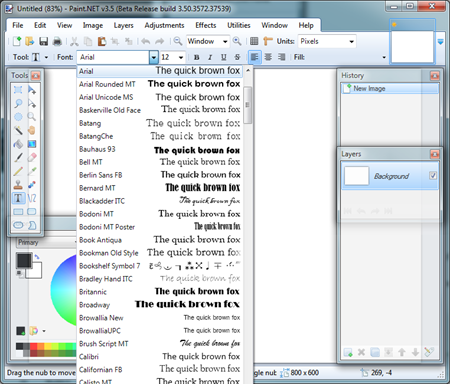Choose Broadway from the font list
450x384 pixels.
(160, 305)
